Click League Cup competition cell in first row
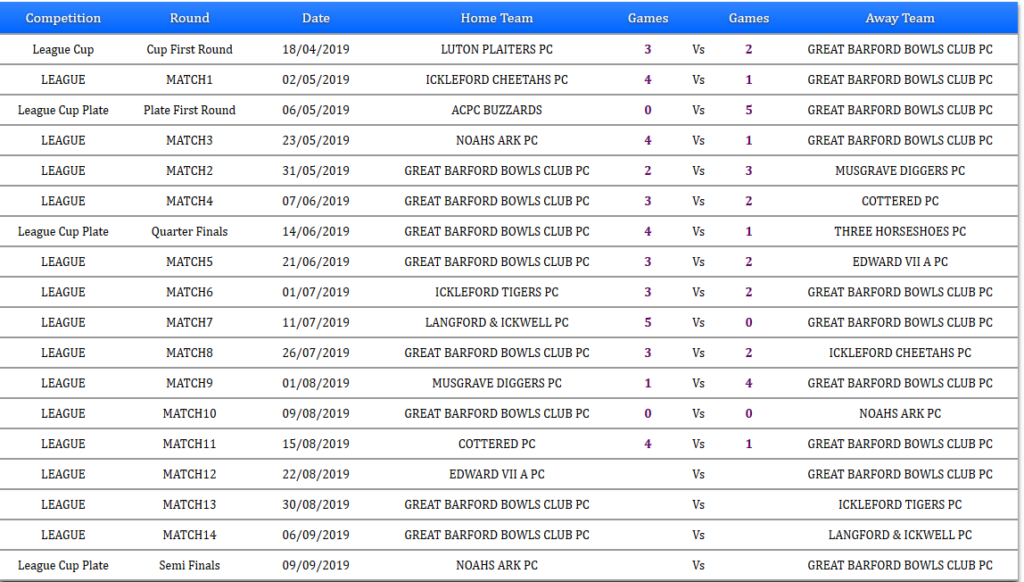This screenshot has width=1024, height=582. pyautogui.click(x=63, y=50)
